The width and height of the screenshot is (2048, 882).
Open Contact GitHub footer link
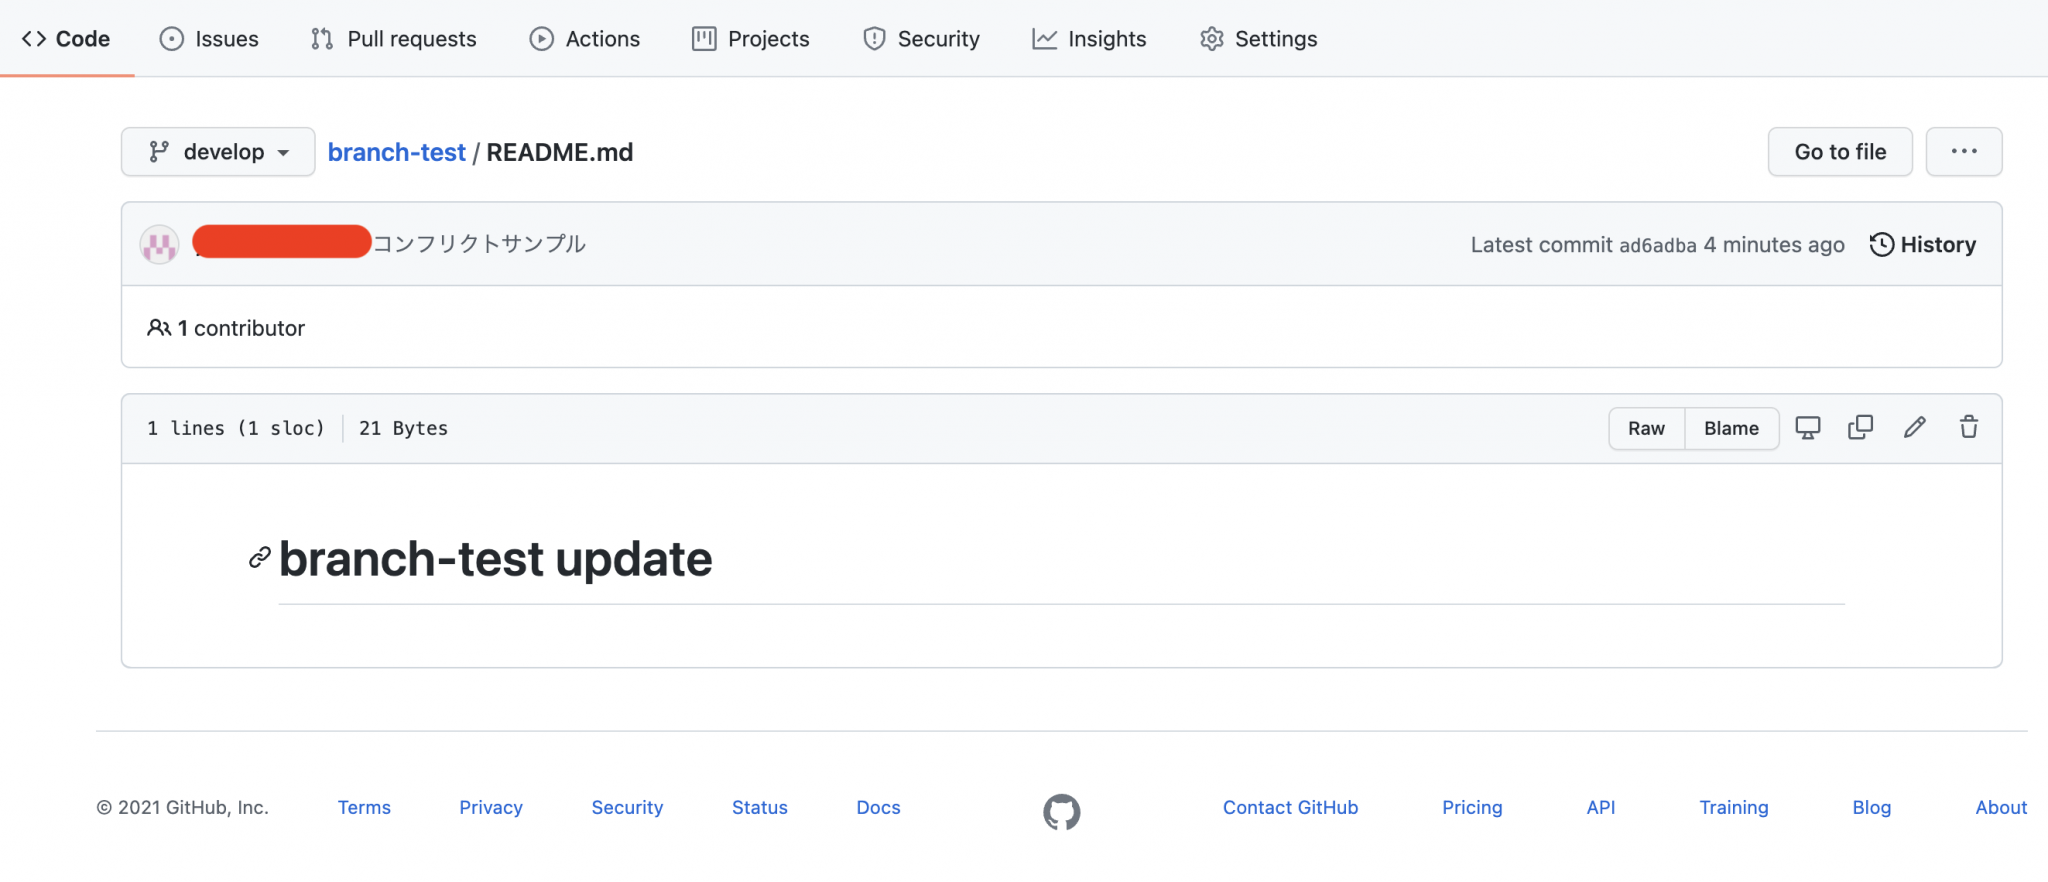[x=1290, y=808]
